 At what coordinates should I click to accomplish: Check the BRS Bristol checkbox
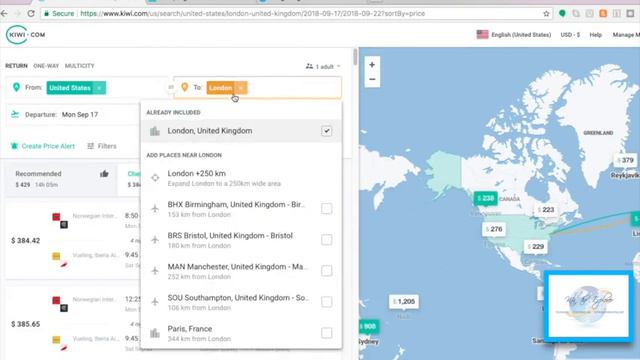(x=327, y=240)
